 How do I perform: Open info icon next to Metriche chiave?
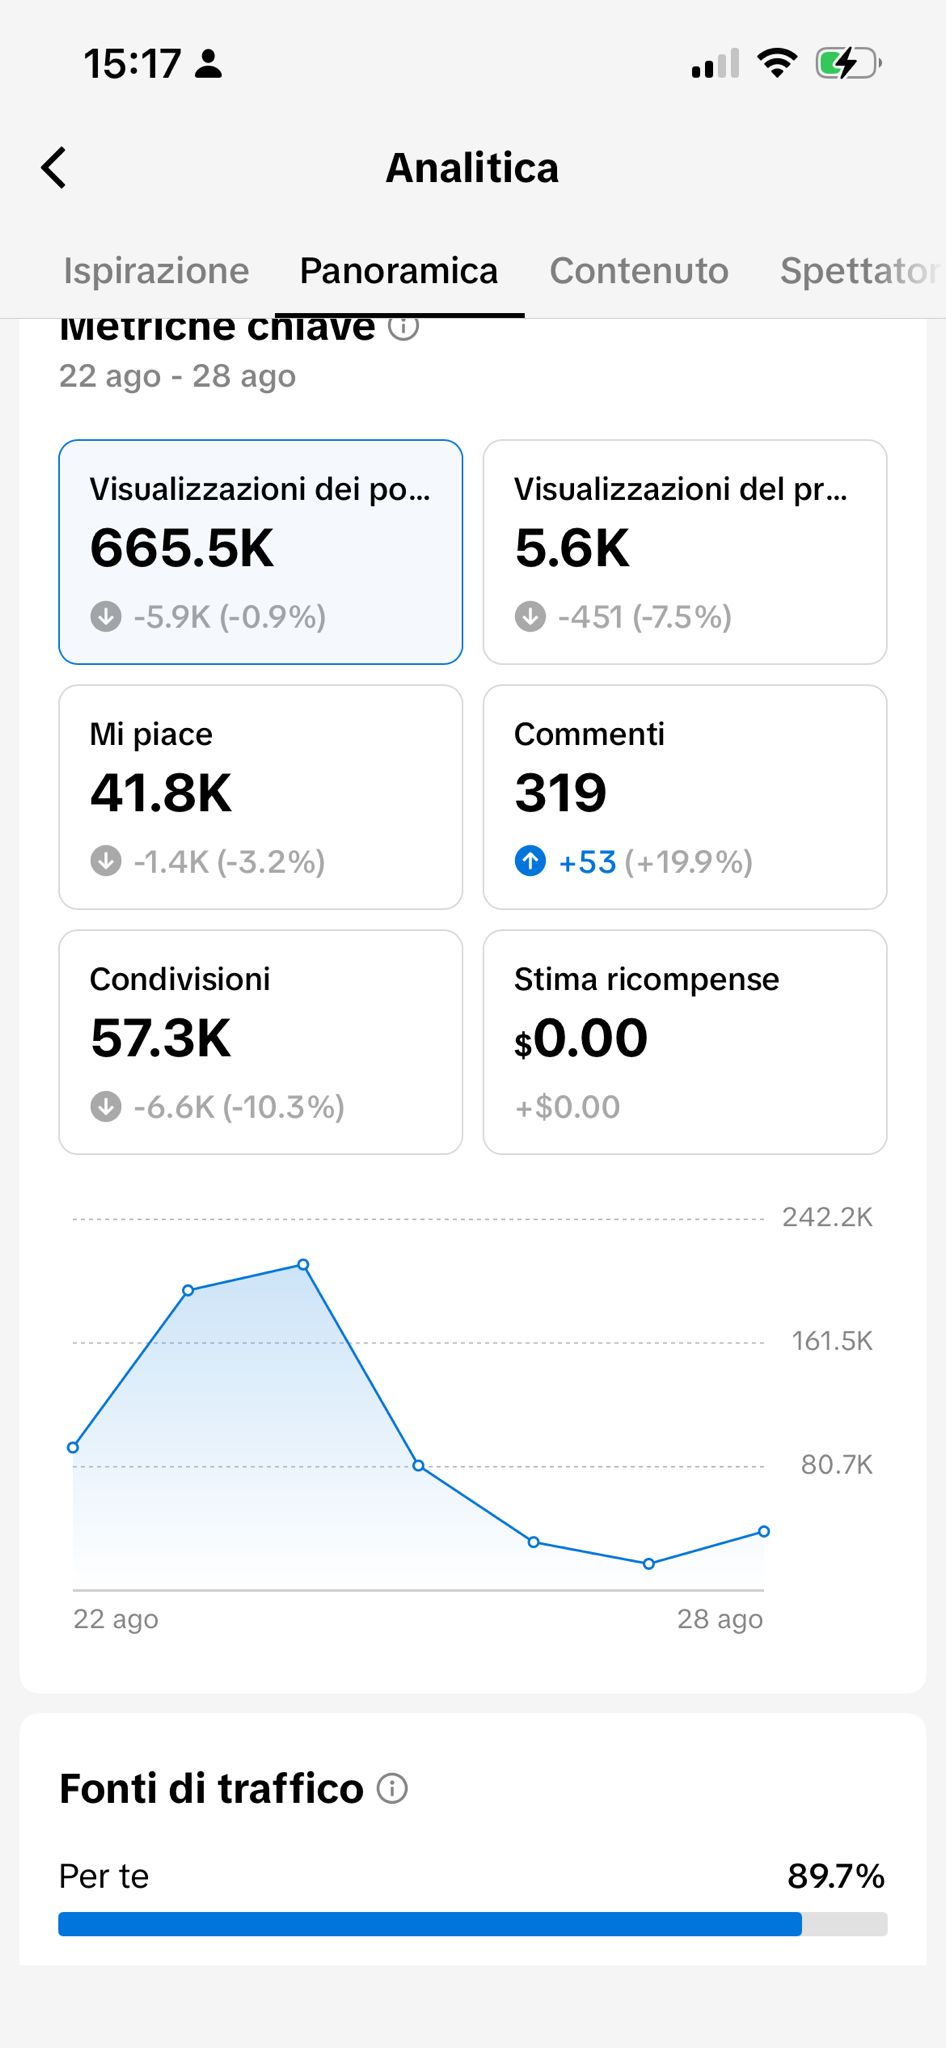tap(403, 329)
